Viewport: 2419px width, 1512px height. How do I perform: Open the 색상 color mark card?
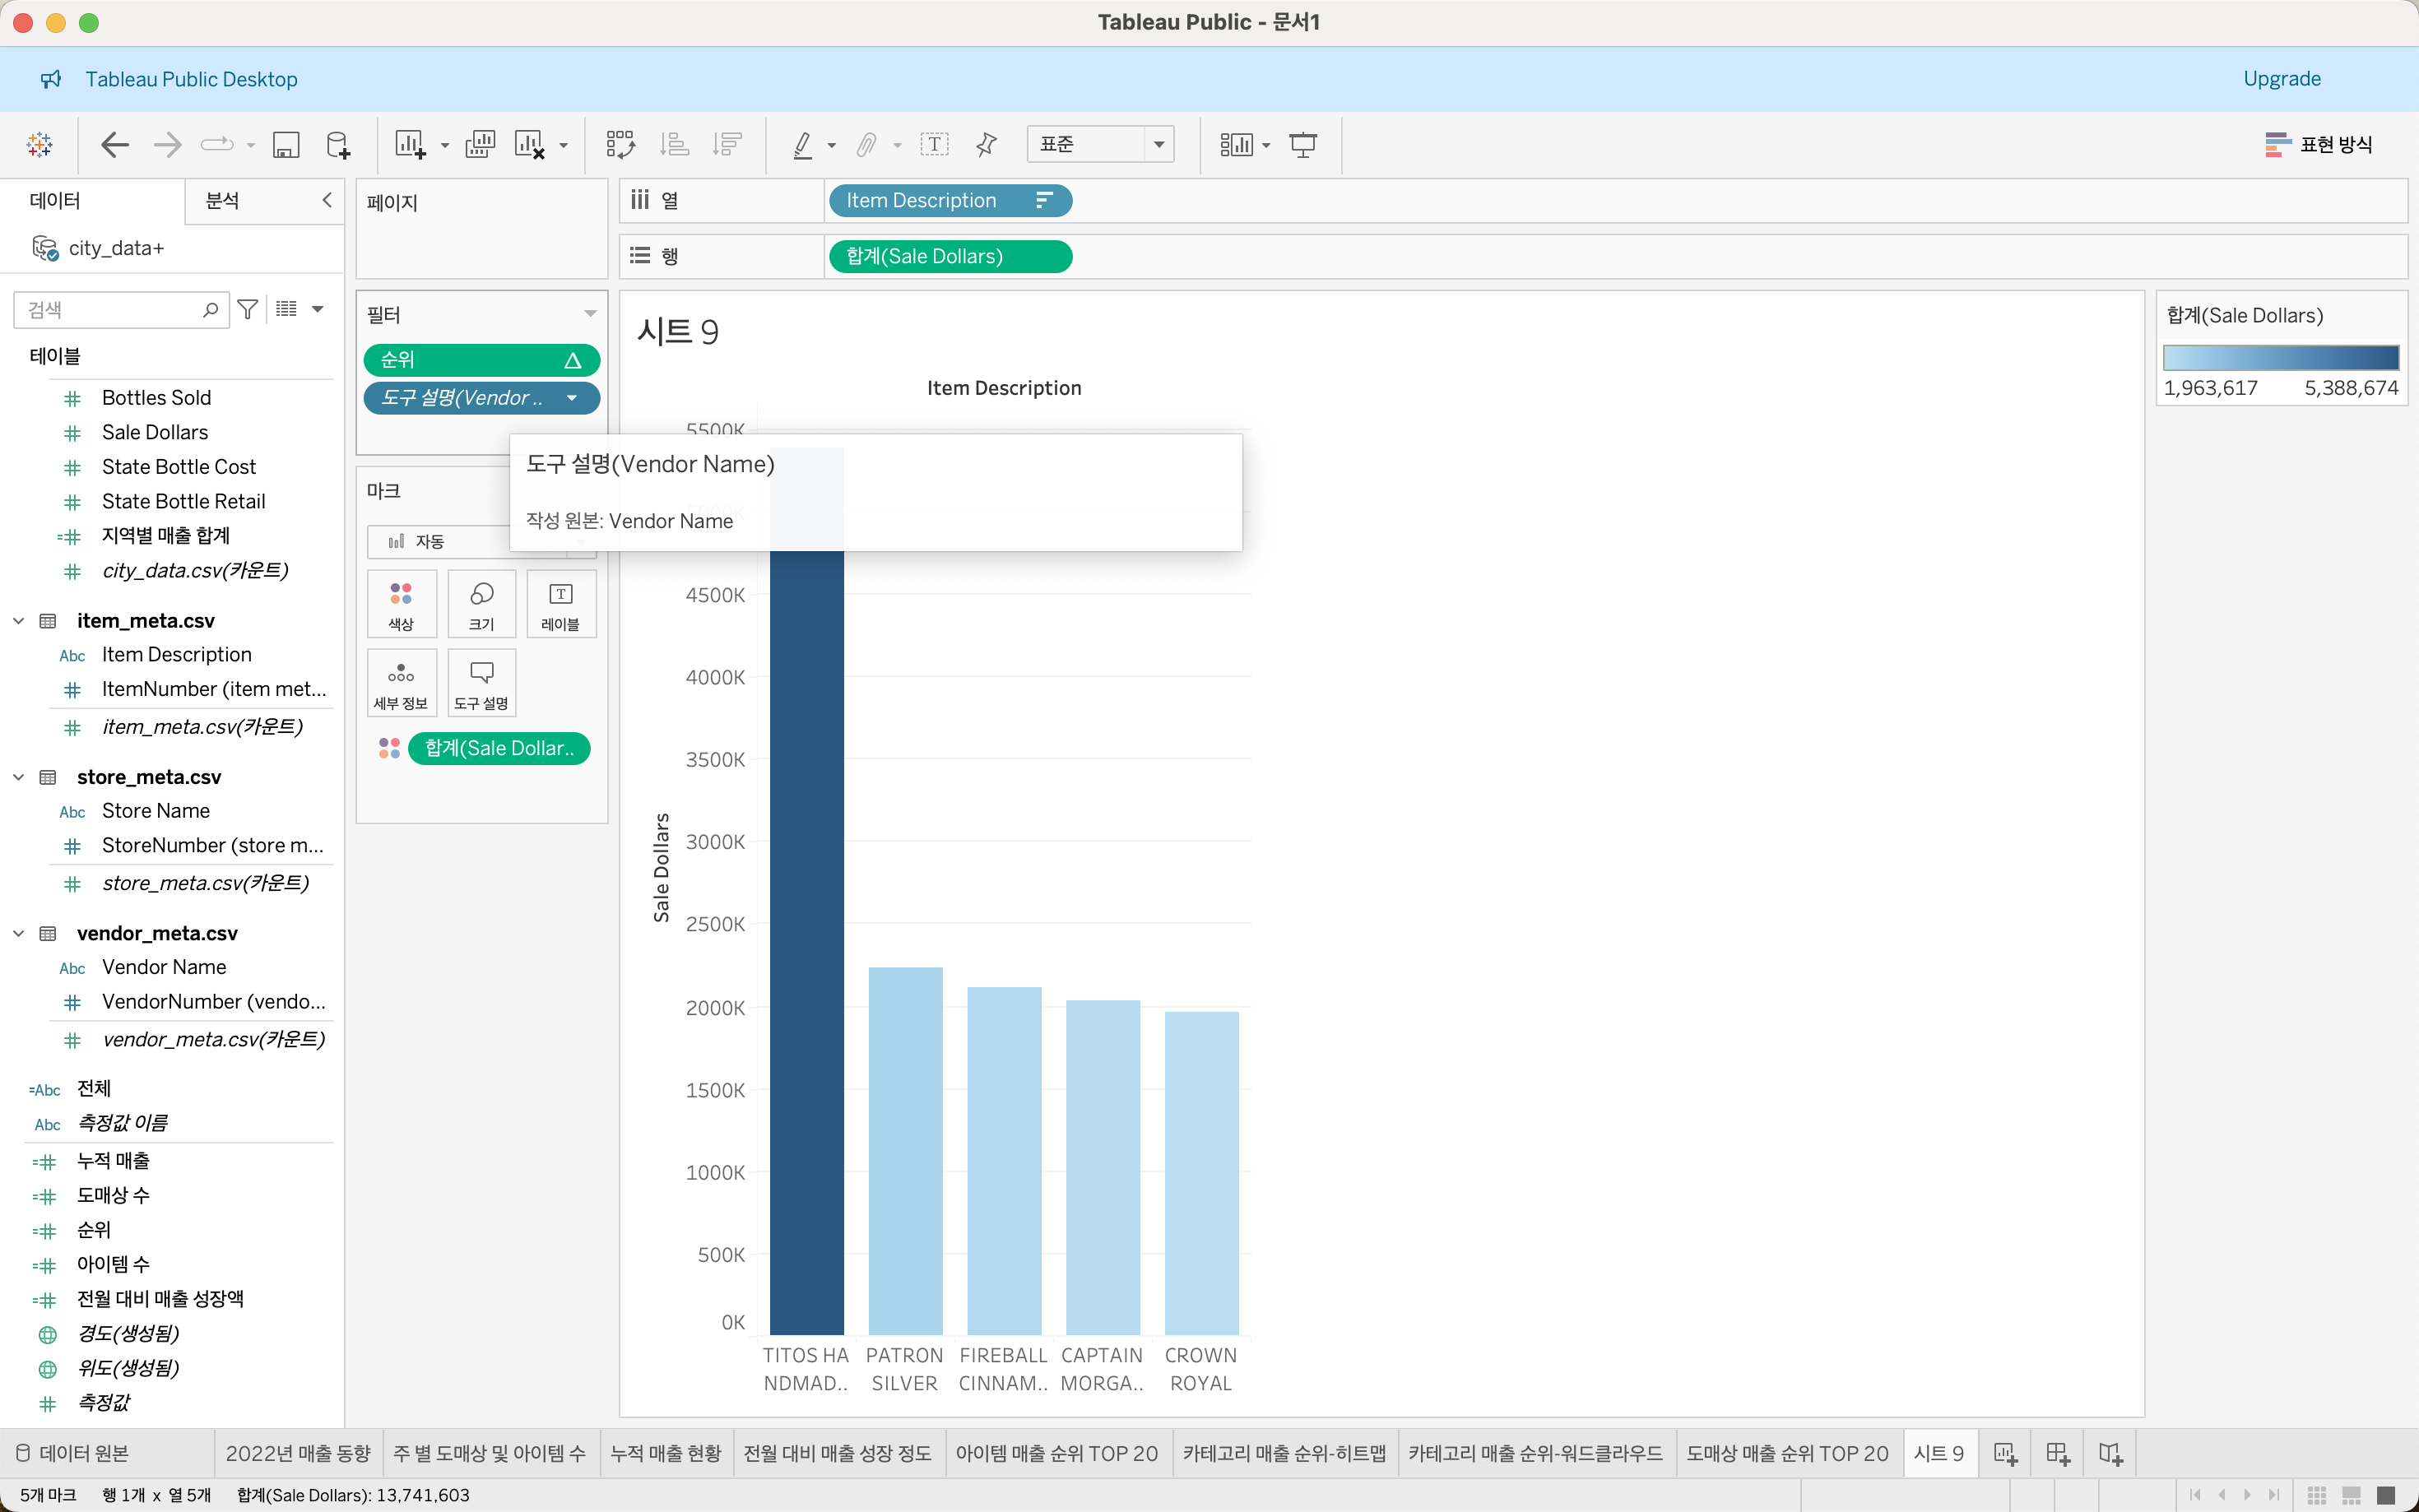pos(401,604)
